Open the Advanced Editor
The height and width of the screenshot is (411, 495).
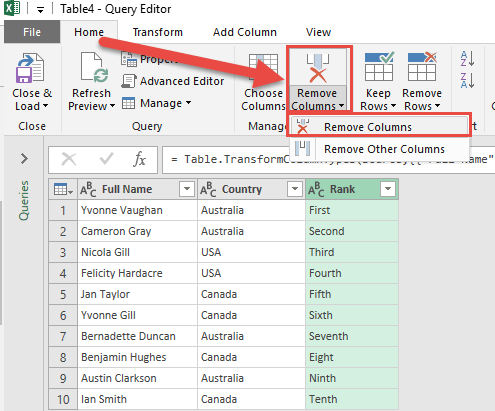pos(173,81)
